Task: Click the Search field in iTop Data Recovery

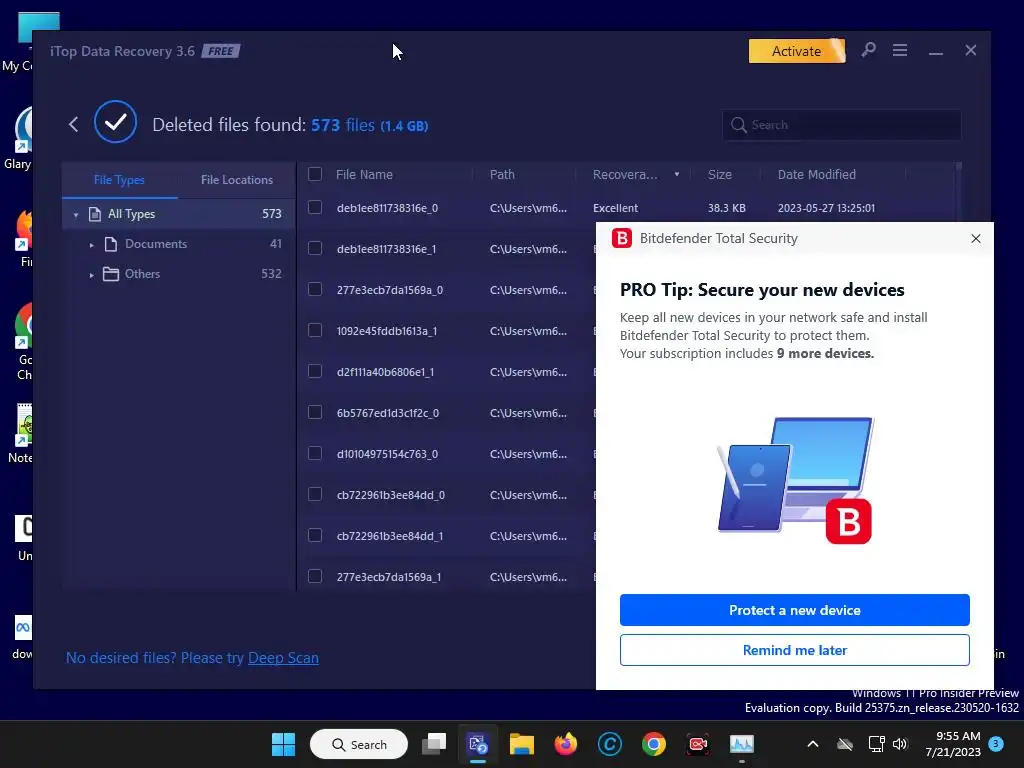Action: 841,125
